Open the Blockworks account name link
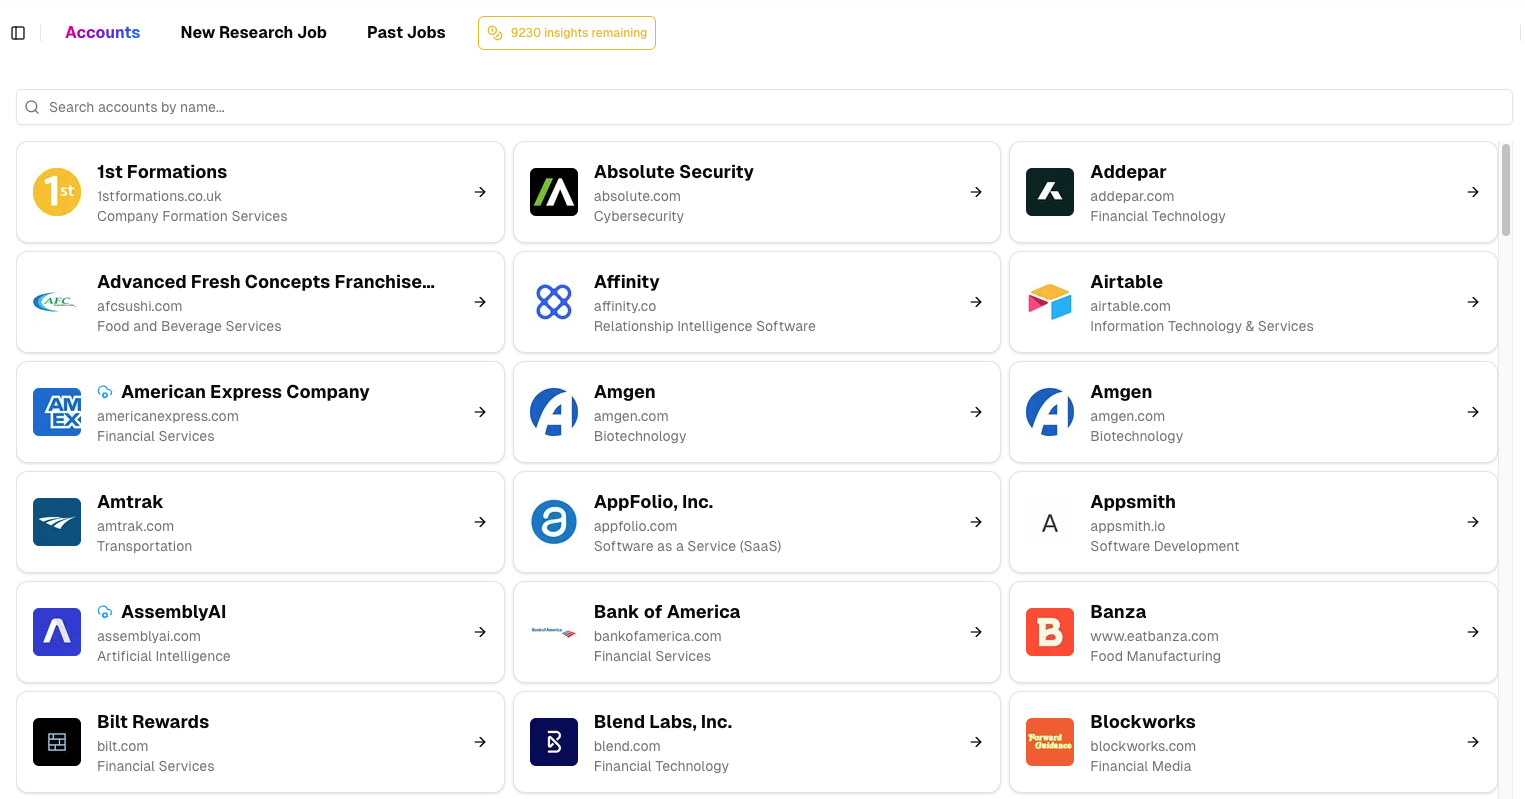 pyautogui.click(x=1142, y=722)
